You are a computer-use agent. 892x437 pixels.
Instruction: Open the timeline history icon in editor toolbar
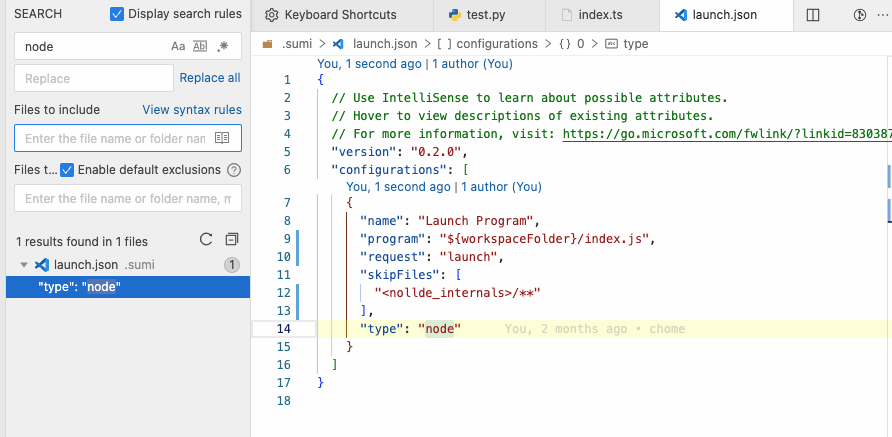860,15
